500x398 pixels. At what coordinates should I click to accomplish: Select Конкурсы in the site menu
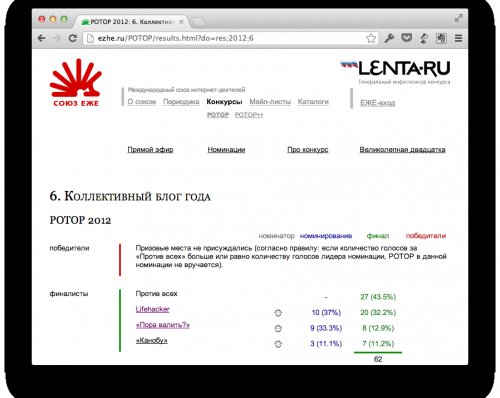(224, 102)
